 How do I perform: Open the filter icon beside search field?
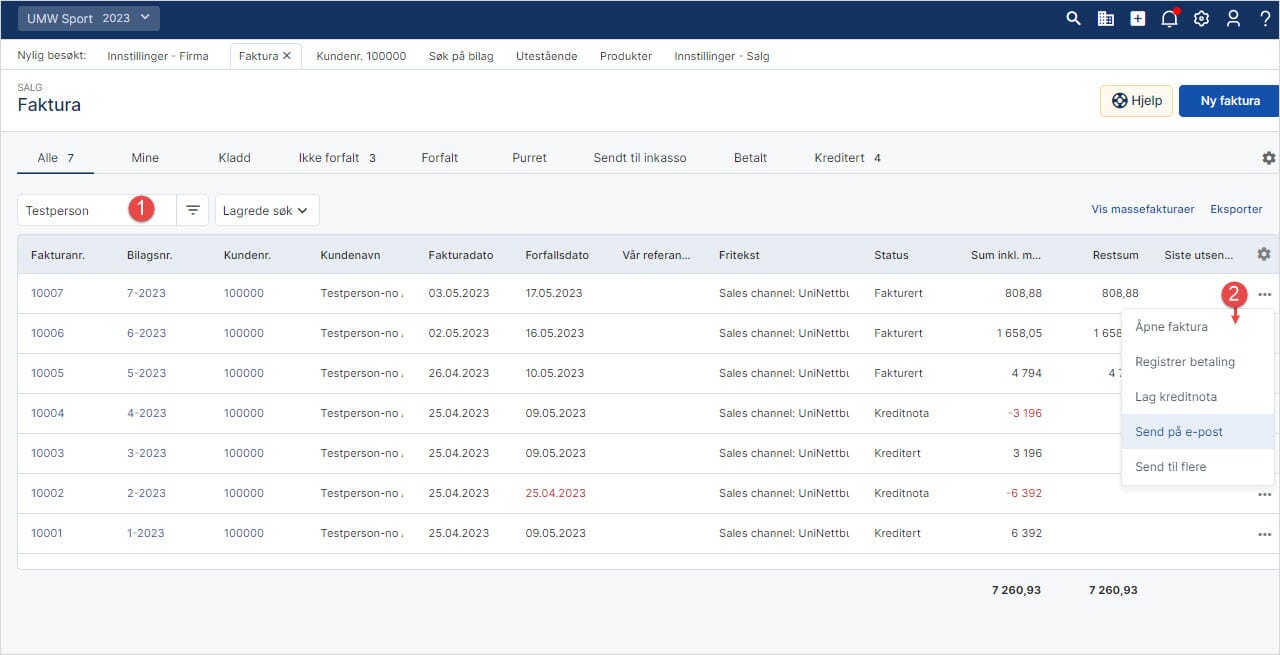193,210
